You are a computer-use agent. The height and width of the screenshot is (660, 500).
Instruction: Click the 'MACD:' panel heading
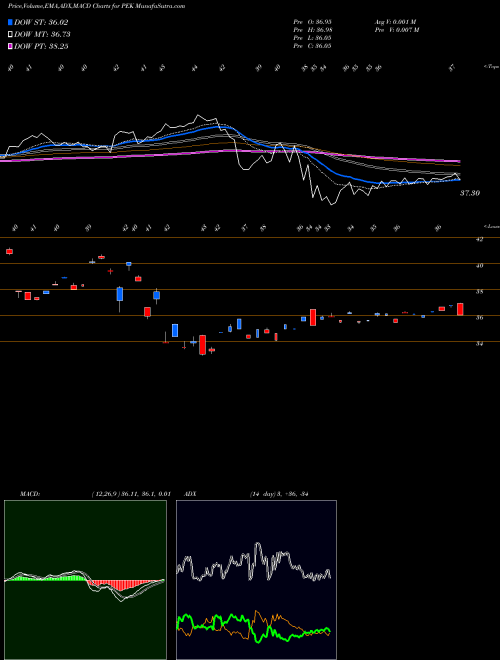(x=30, y=494)
